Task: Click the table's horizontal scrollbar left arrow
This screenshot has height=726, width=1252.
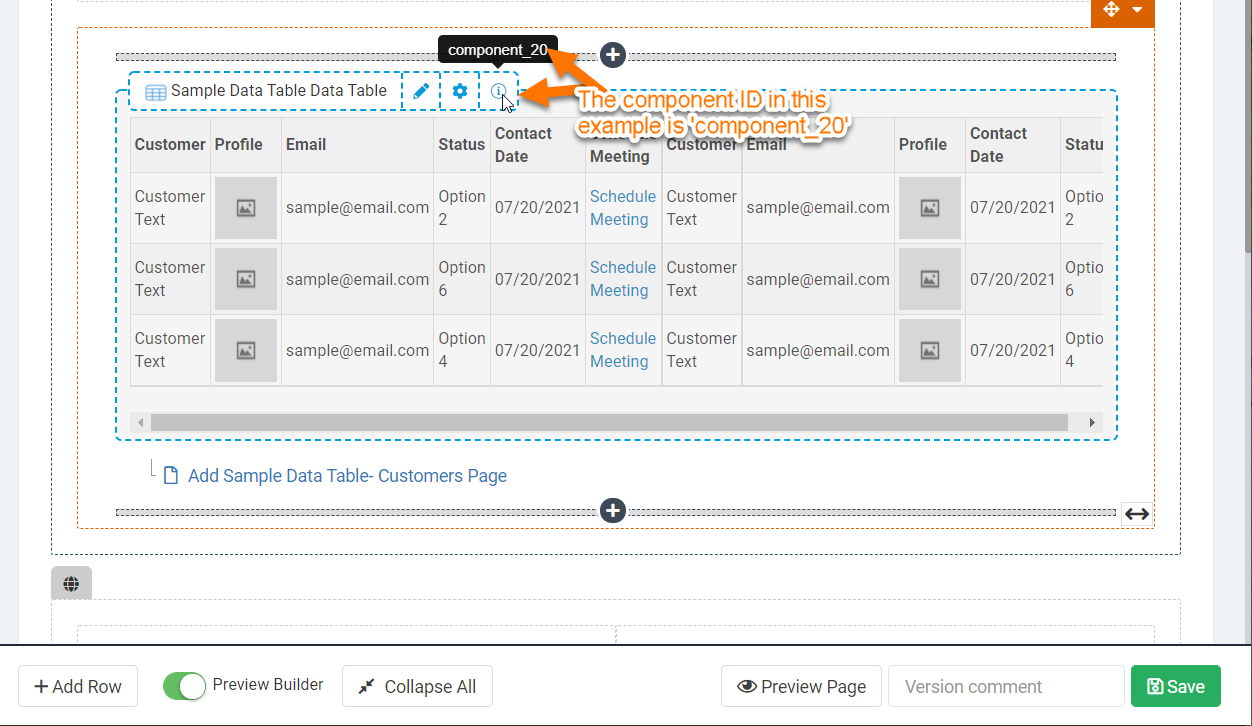Action: coord(140,423)
